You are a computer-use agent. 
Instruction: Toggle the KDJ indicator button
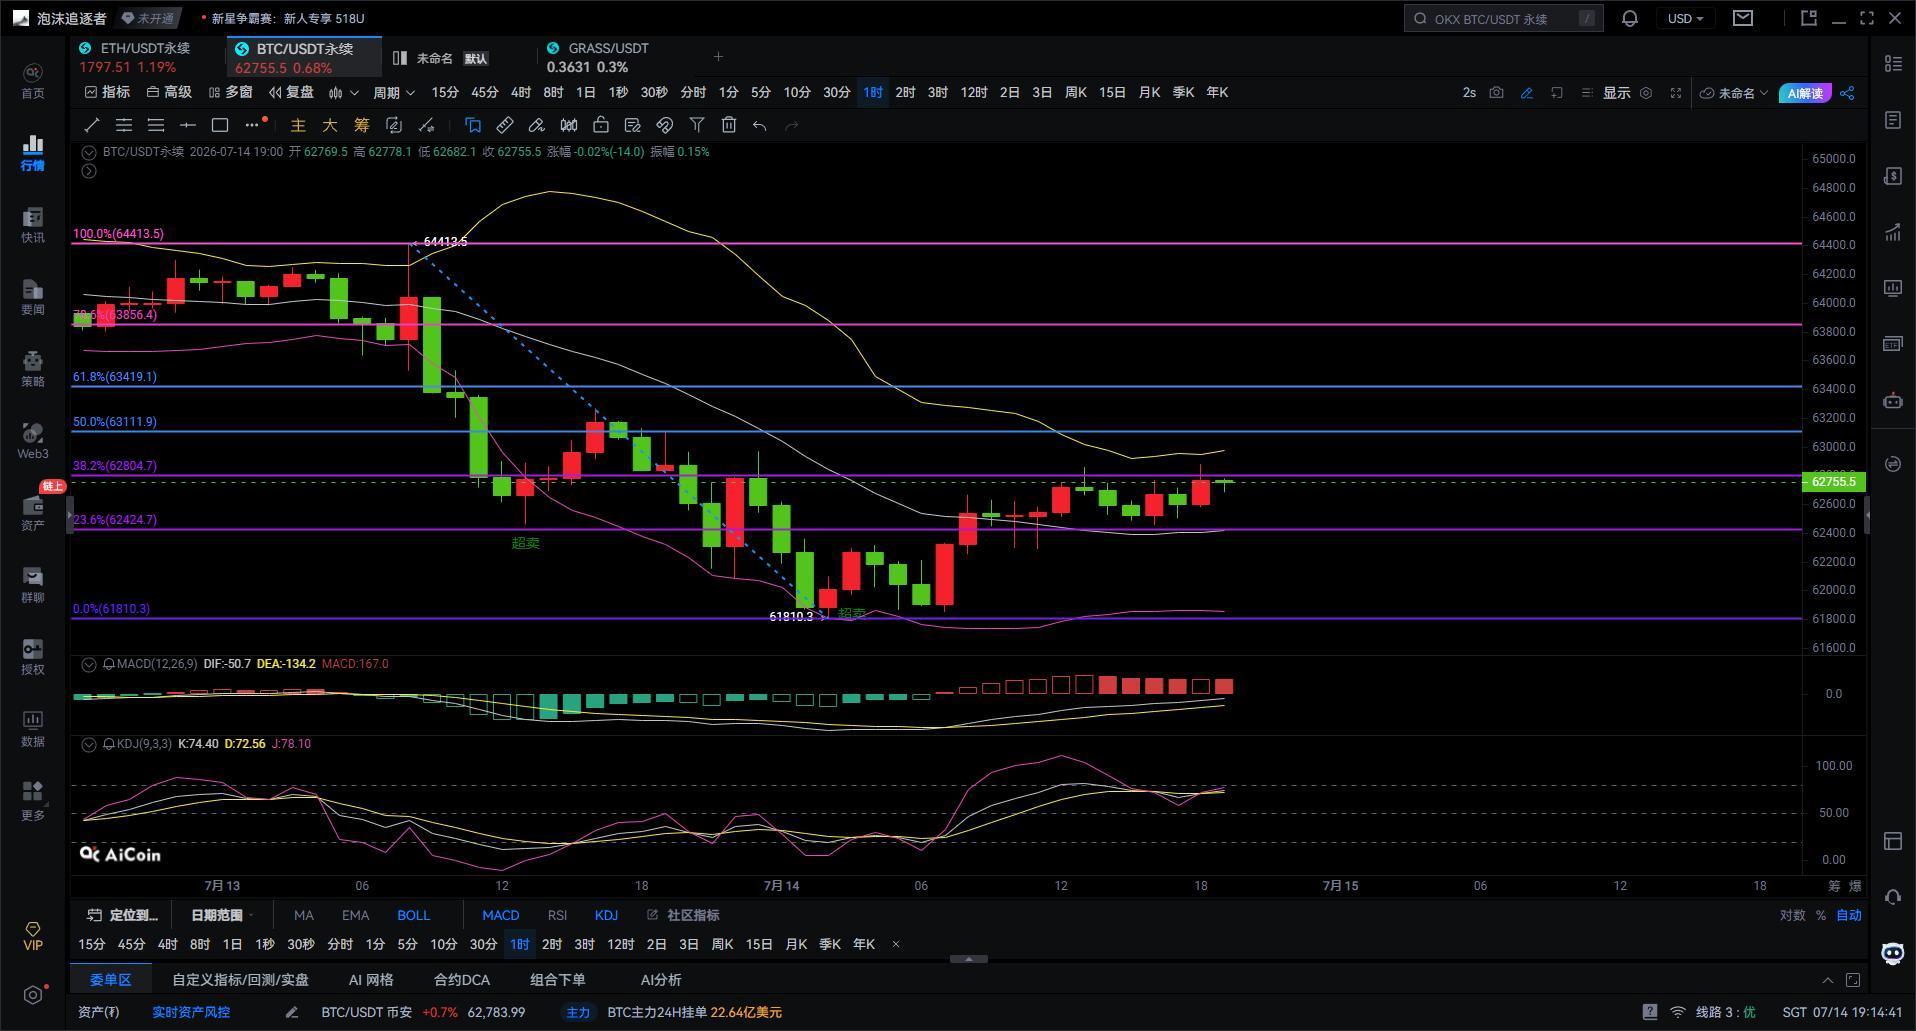606,915
